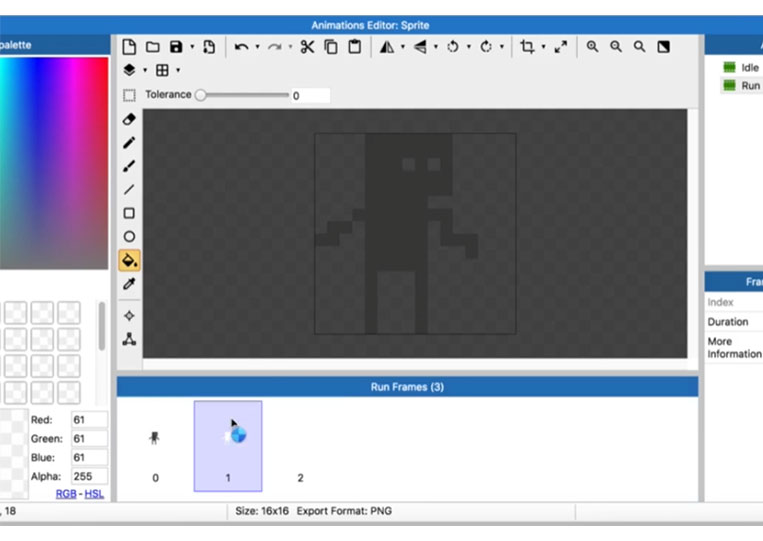Viewport: 763px width, 541px height.
Task: Paste from clipboard icon
Action: pos(355,47)
